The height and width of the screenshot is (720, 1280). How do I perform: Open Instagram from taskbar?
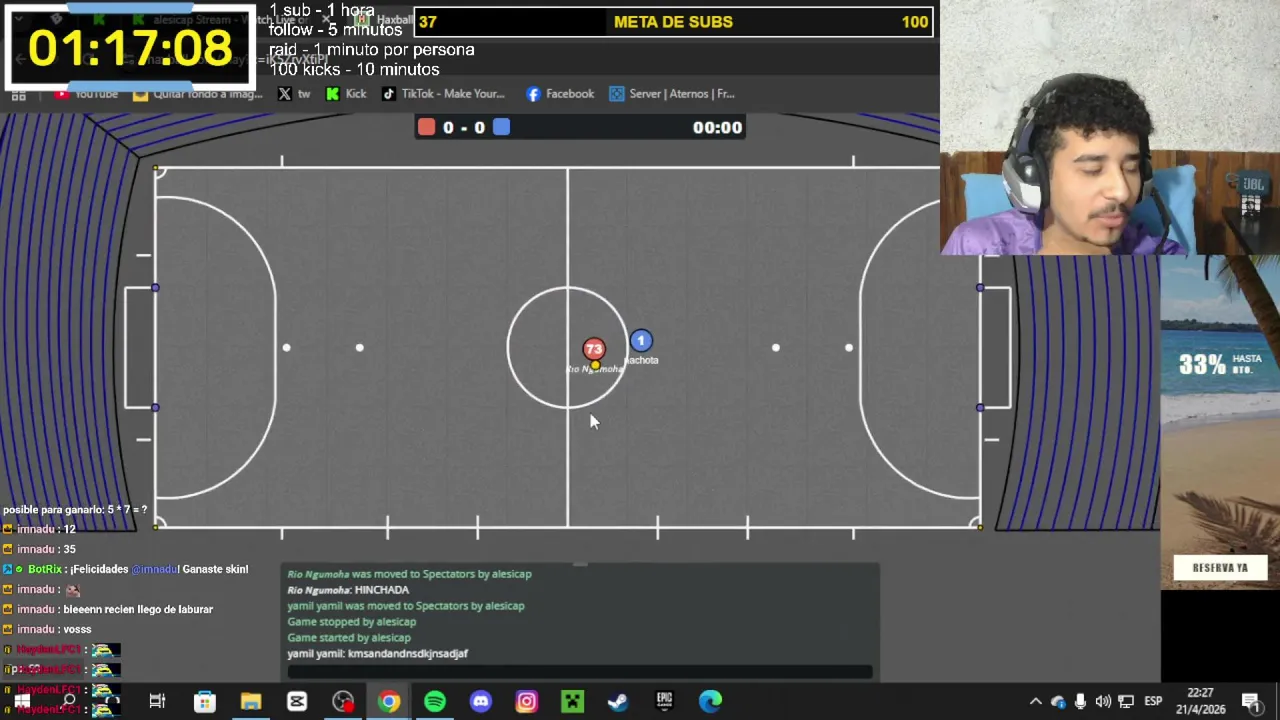click(x=526, y=701)
